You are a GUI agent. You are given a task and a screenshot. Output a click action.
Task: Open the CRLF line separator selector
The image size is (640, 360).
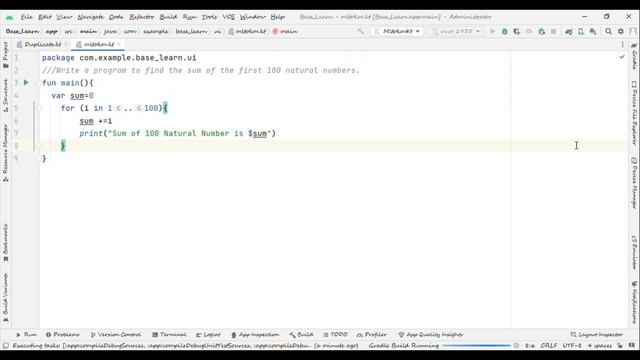click(549, 346)
